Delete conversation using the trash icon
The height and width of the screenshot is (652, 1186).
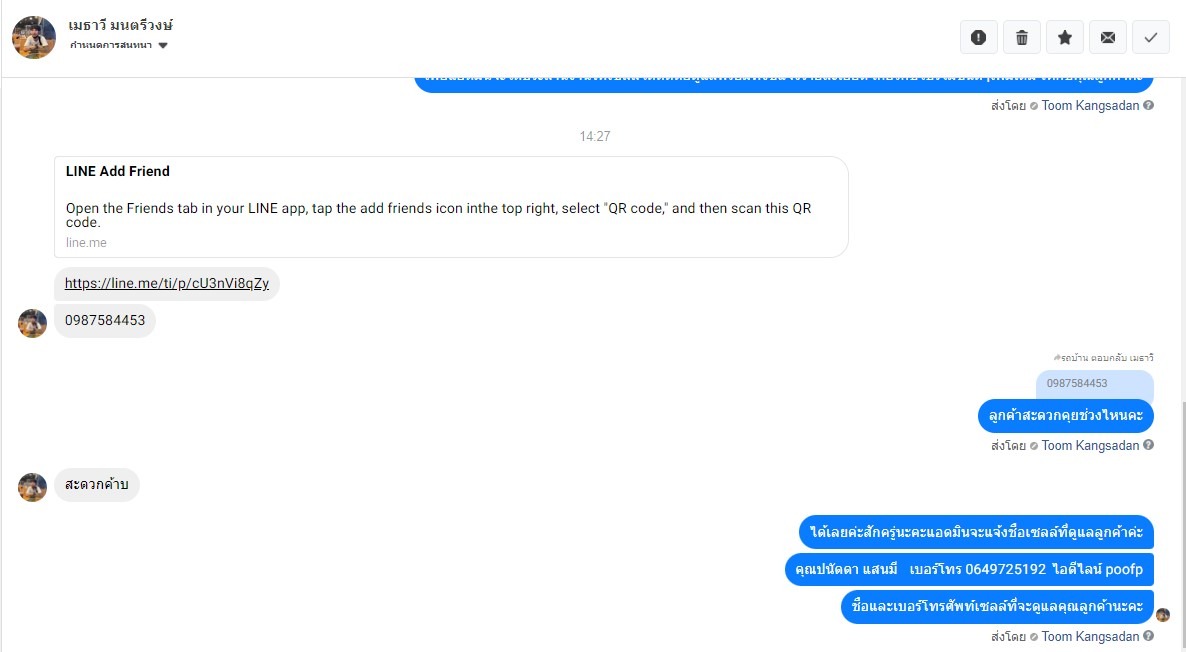[x=1022, y=37]
